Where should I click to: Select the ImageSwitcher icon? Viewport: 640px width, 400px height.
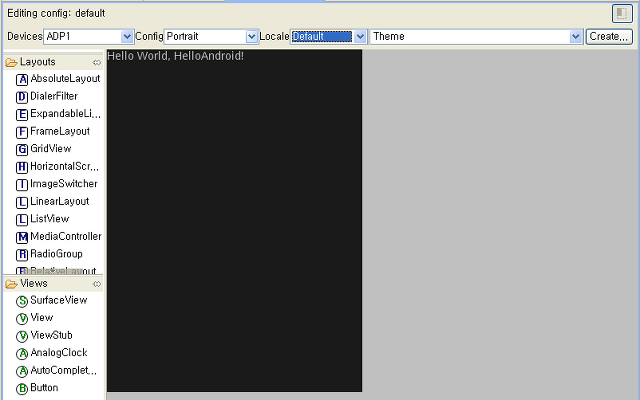22,184
